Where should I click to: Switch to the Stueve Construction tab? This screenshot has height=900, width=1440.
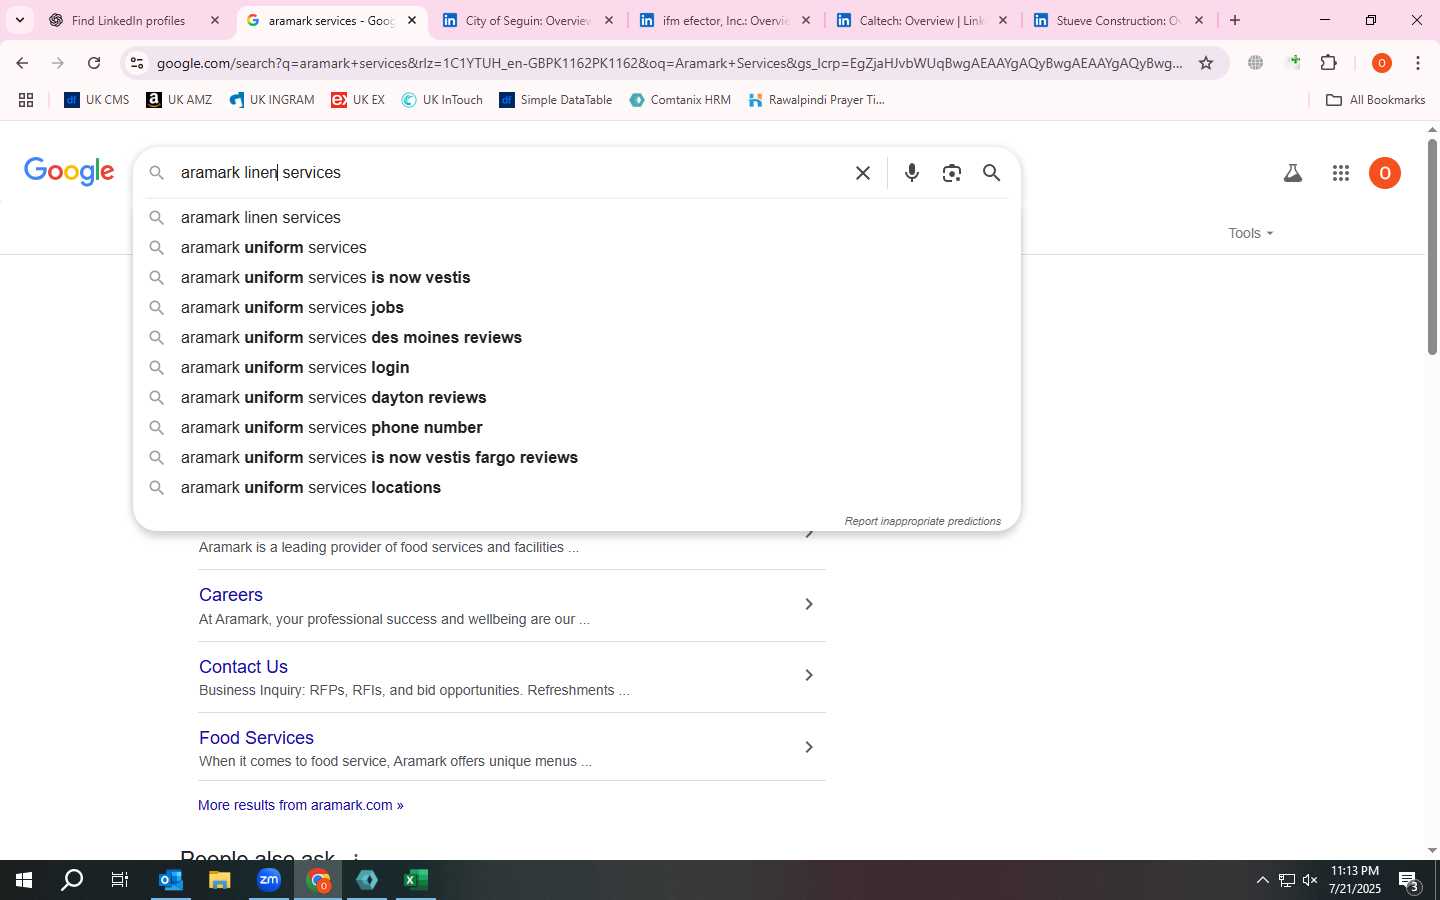1118,20
